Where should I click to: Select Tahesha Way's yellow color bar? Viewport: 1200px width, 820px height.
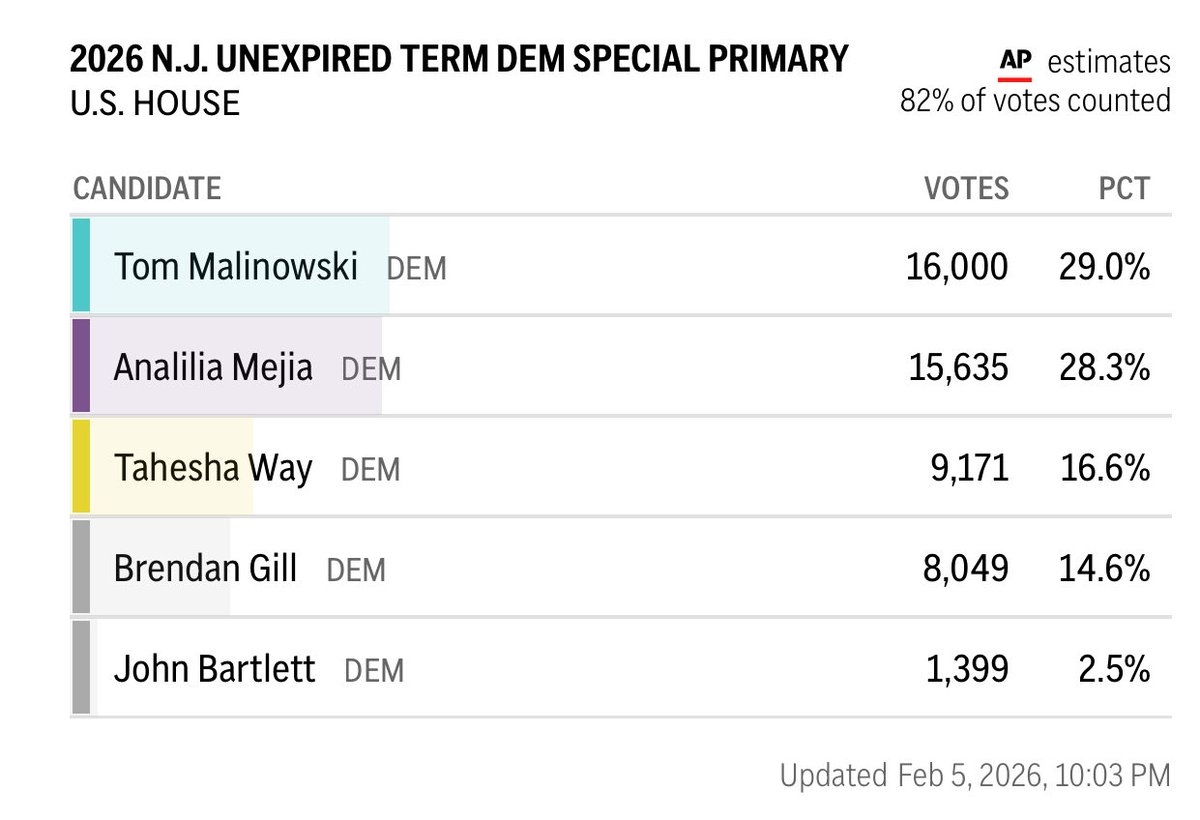click(81, 466)
